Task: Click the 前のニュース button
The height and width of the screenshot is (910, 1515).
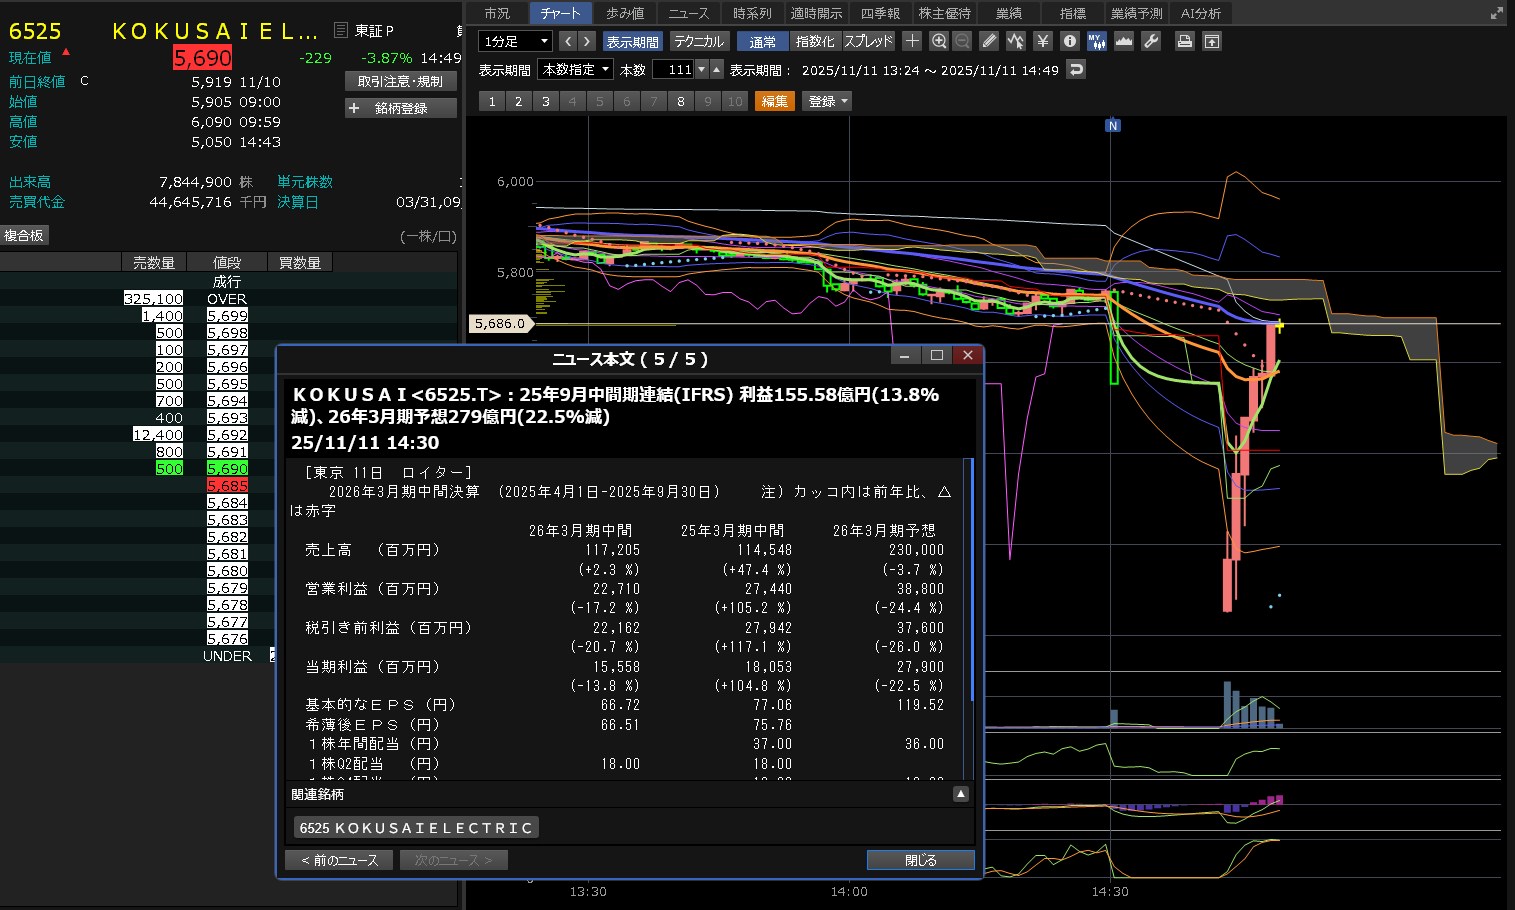Action: [340, 860]
